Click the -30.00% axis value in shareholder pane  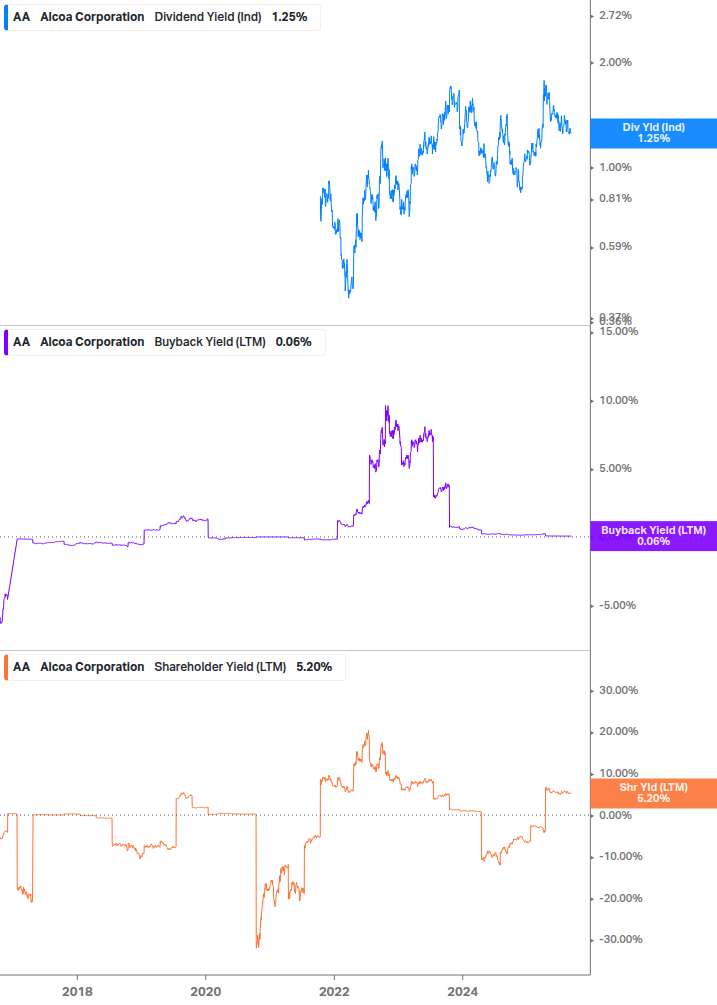point(620,940)
